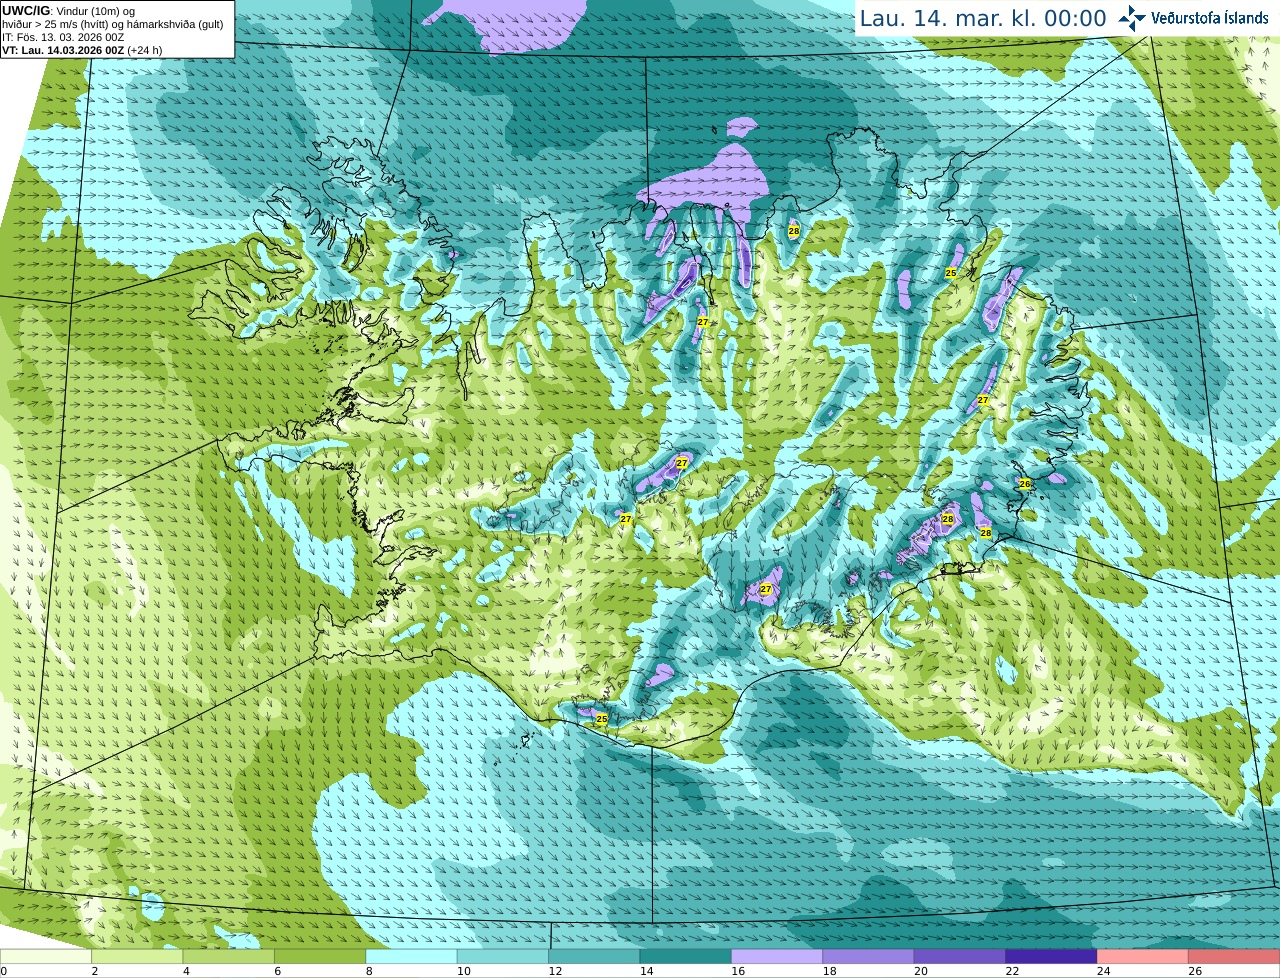The height and width of the screenshot is (978, 1280).
Task: Select the date header Lau. 14. mar. kl. 00:00
Action: point(983,18)
